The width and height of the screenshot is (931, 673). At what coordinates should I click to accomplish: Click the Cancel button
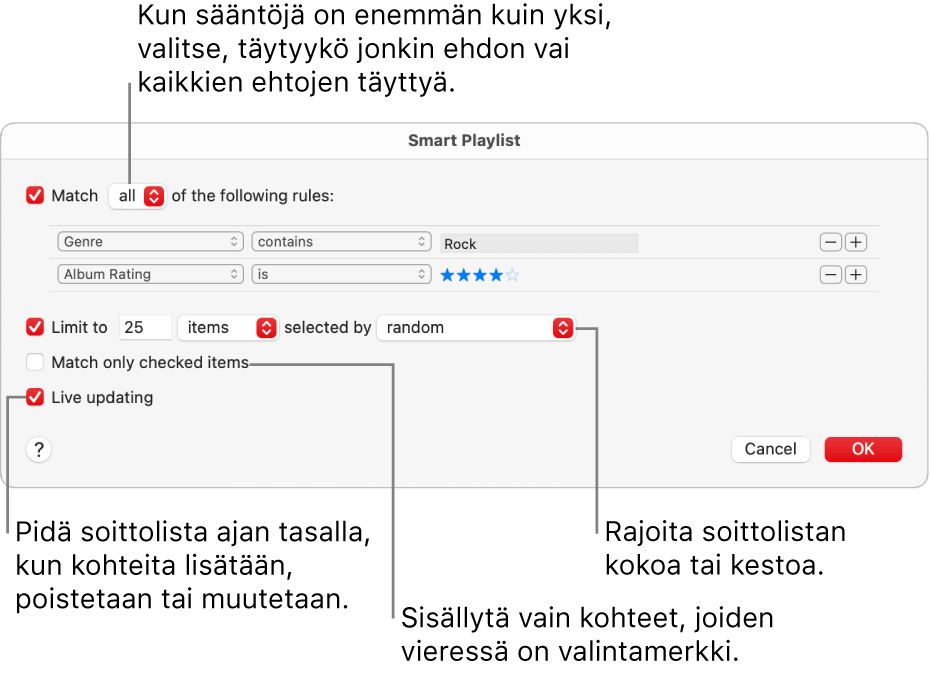click(771, 449)
